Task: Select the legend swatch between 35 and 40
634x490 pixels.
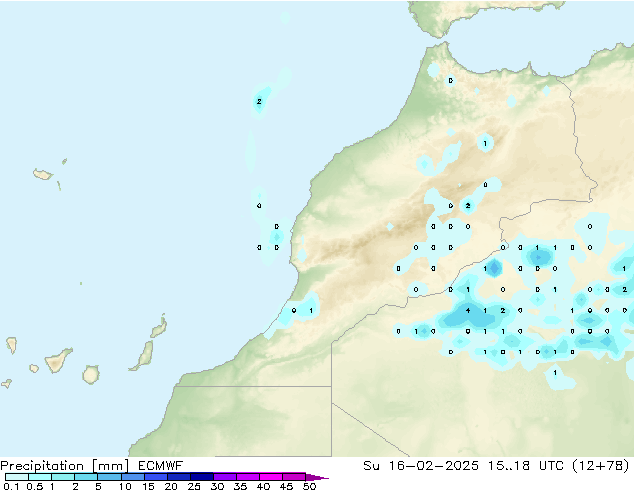Action: click(247, 477)
